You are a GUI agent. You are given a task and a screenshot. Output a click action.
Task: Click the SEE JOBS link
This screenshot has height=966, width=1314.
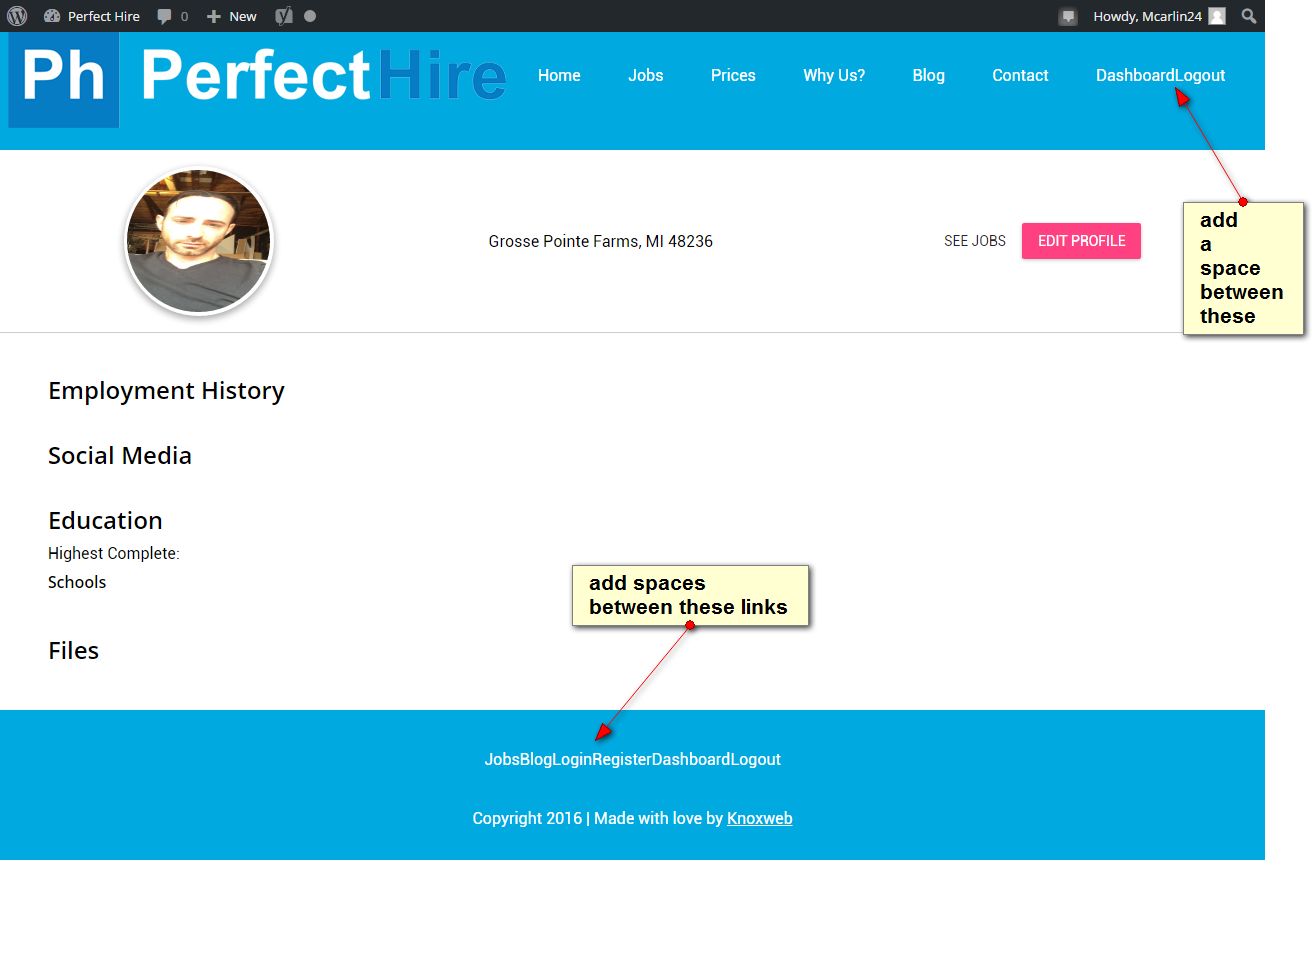pos(975,241)
